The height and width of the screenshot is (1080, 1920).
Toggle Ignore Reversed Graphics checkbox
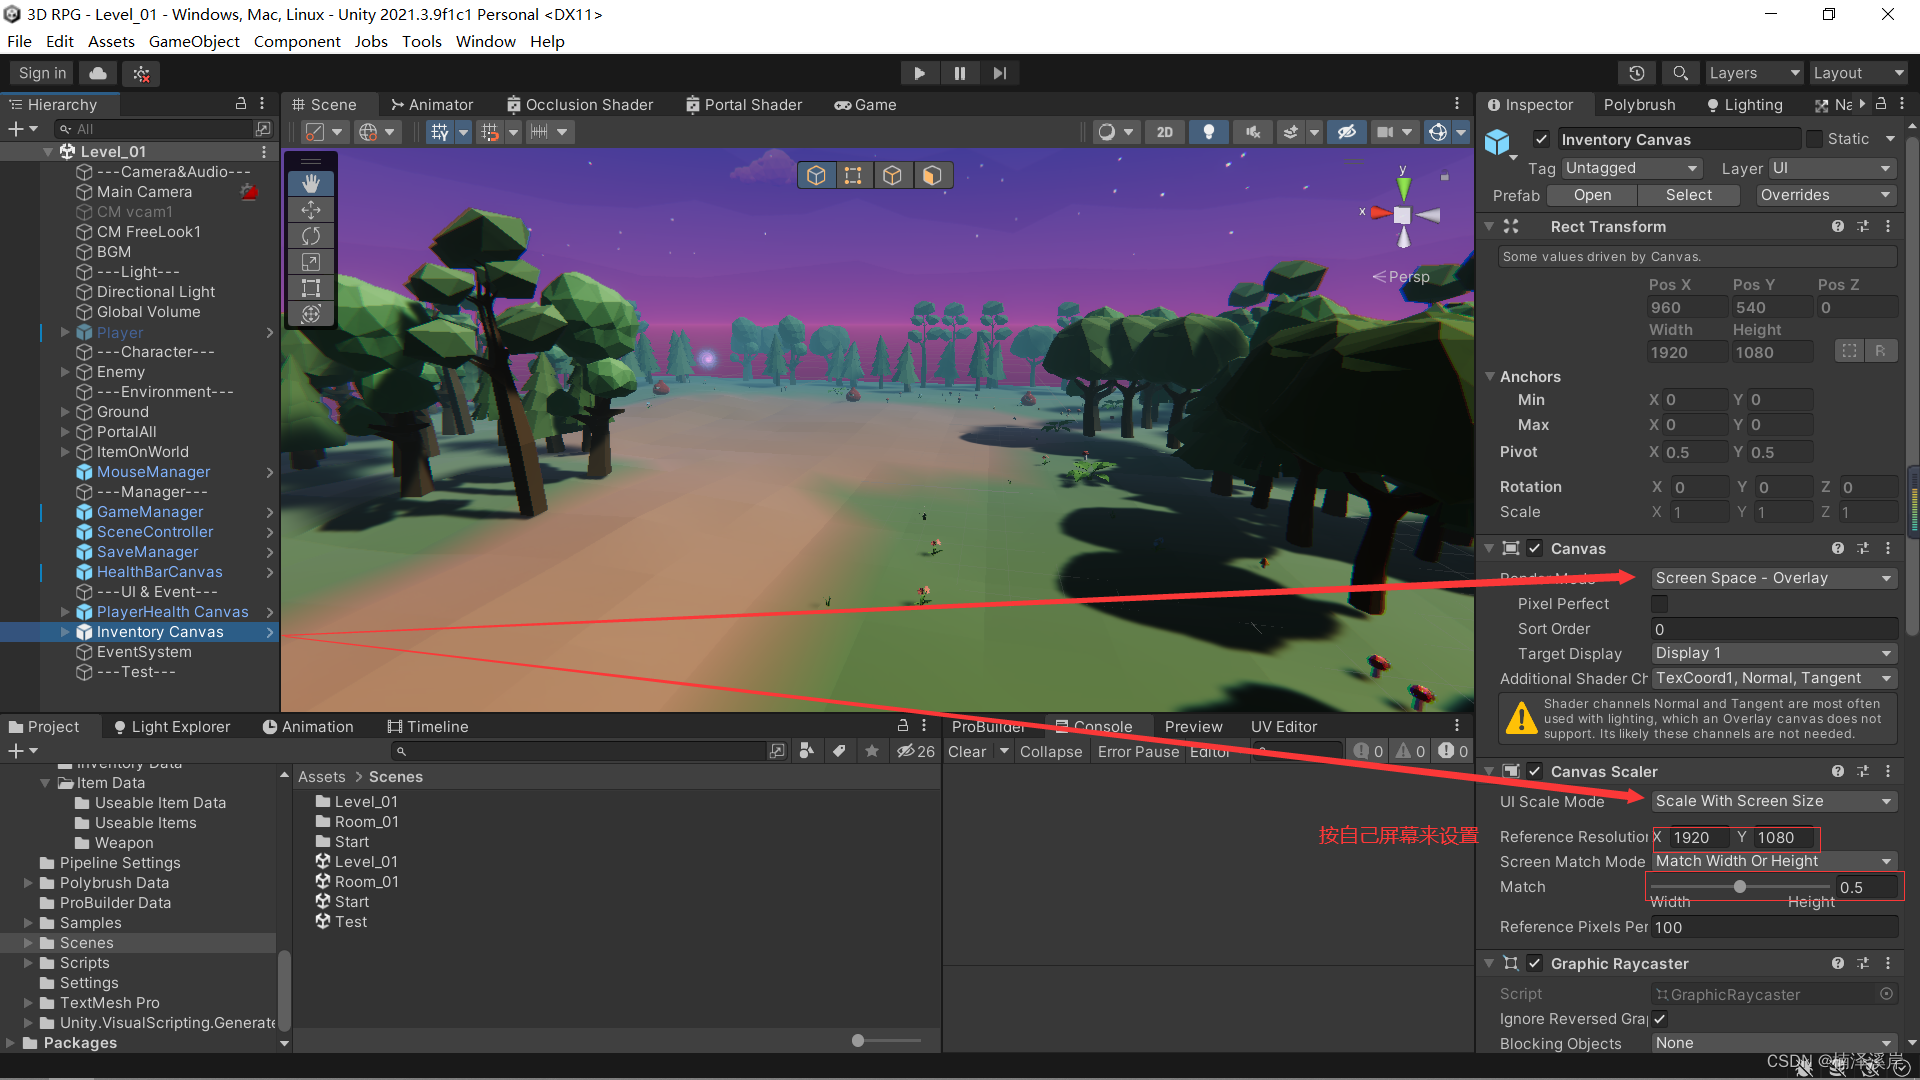1660,1019
